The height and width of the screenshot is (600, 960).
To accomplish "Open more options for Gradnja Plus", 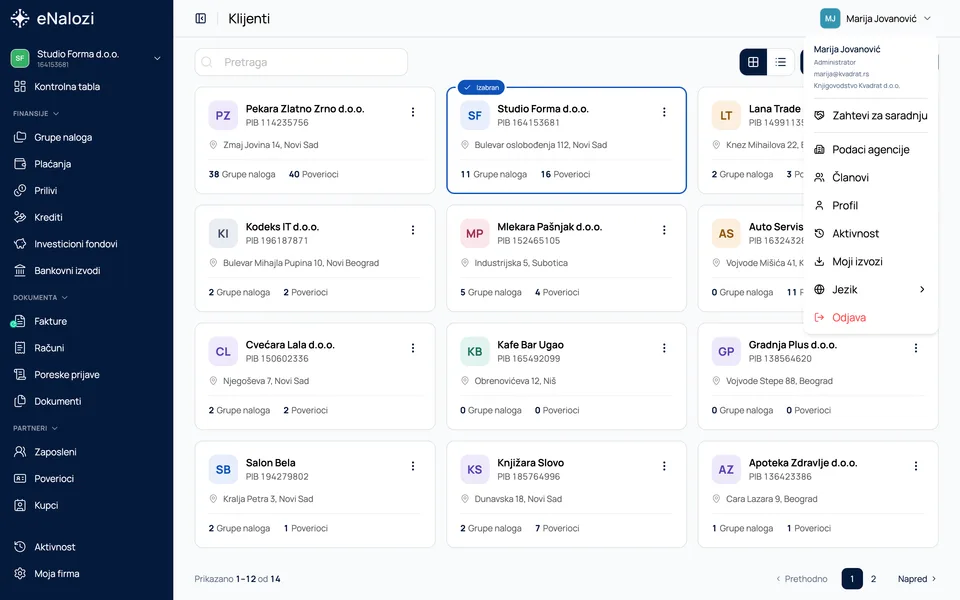I will tap(915, 348).
